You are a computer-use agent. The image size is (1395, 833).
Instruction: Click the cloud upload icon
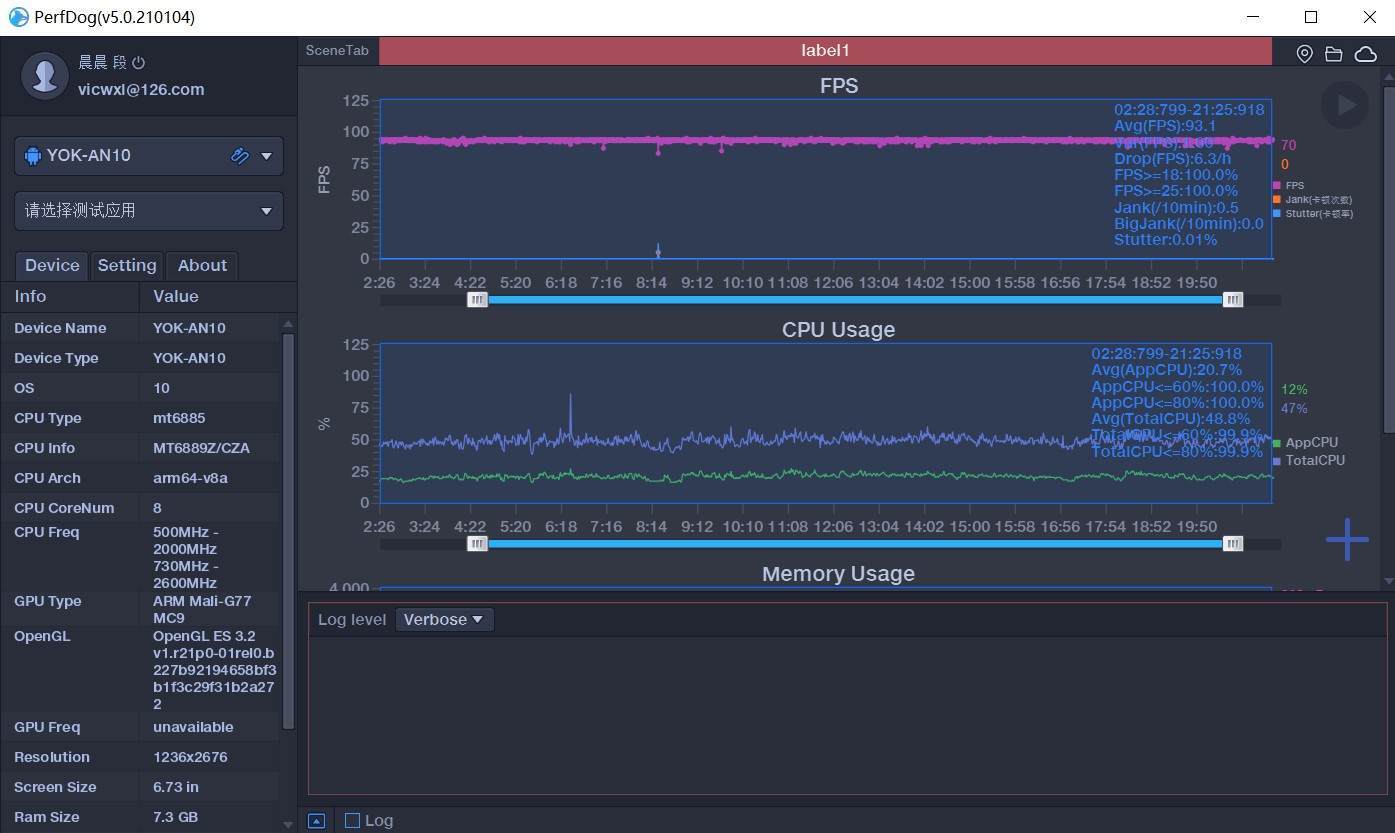(1365, 54)
